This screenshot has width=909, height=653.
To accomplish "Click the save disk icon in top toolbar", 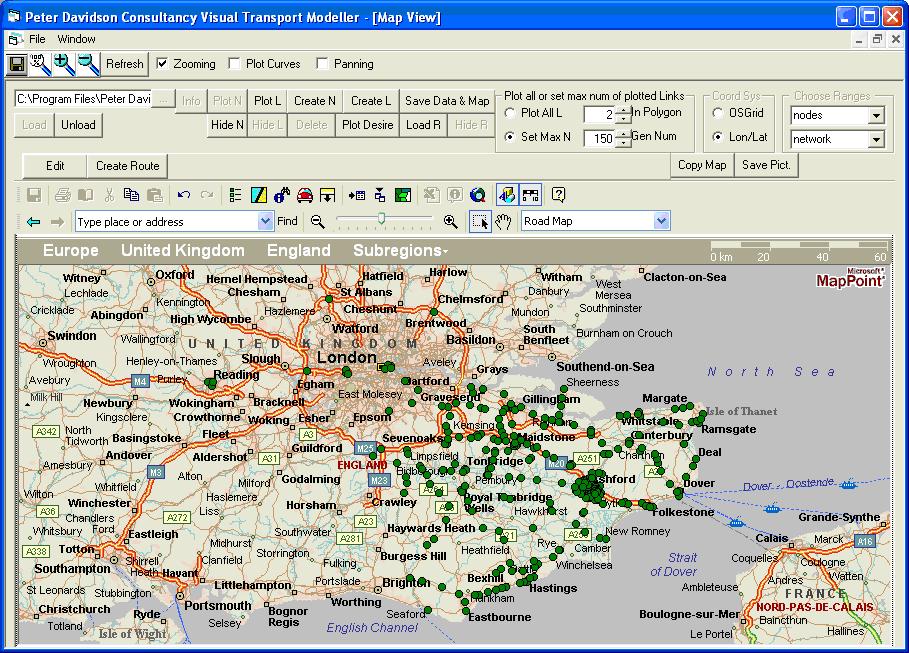I will coord(17,64).
